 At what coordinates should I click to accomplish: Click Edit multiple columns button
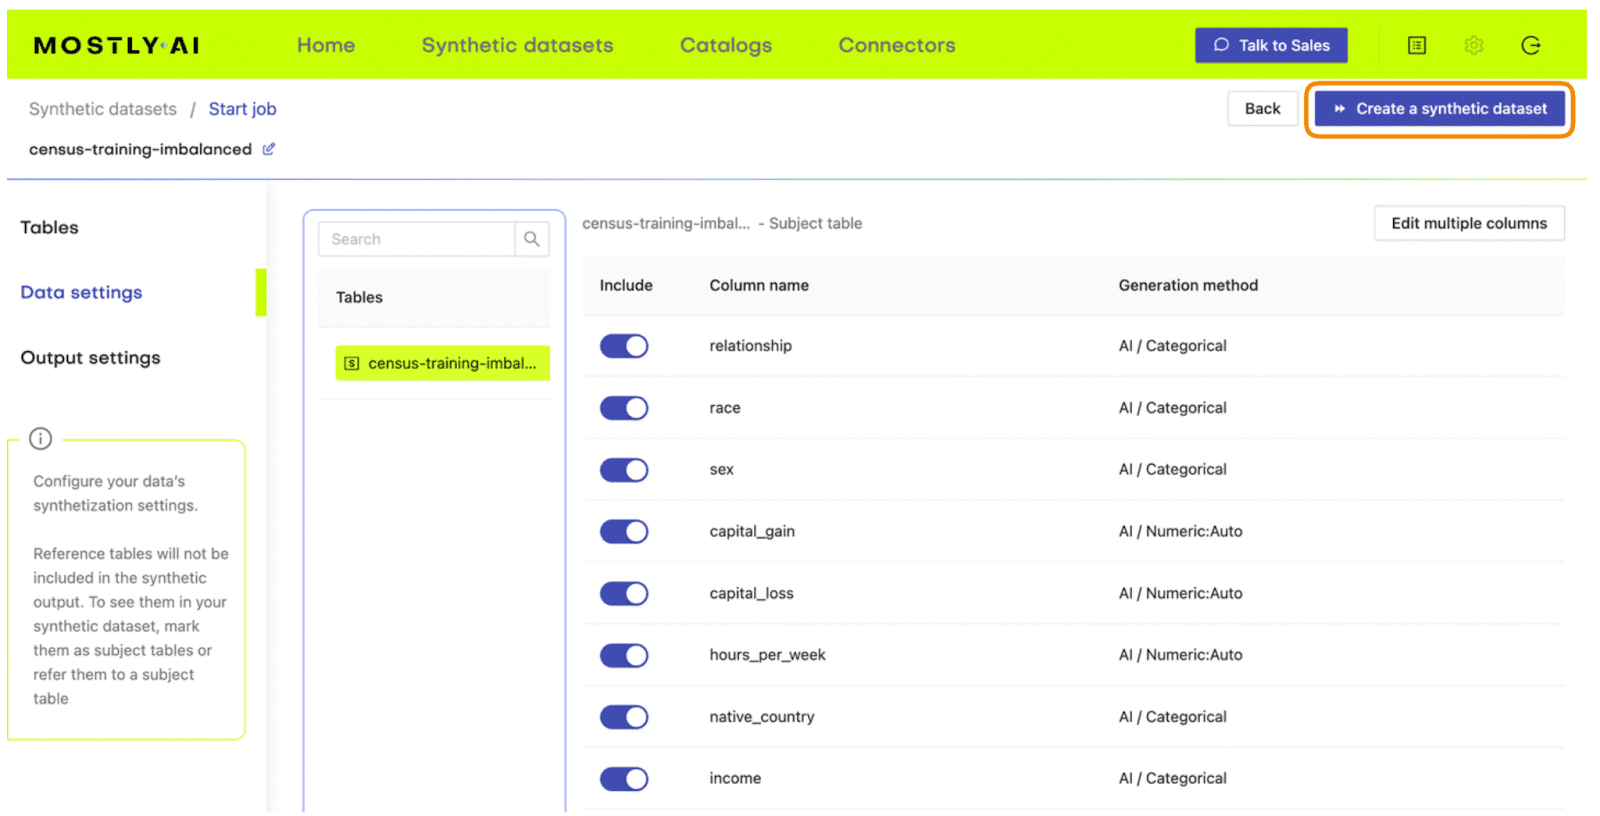[1469, 223]
